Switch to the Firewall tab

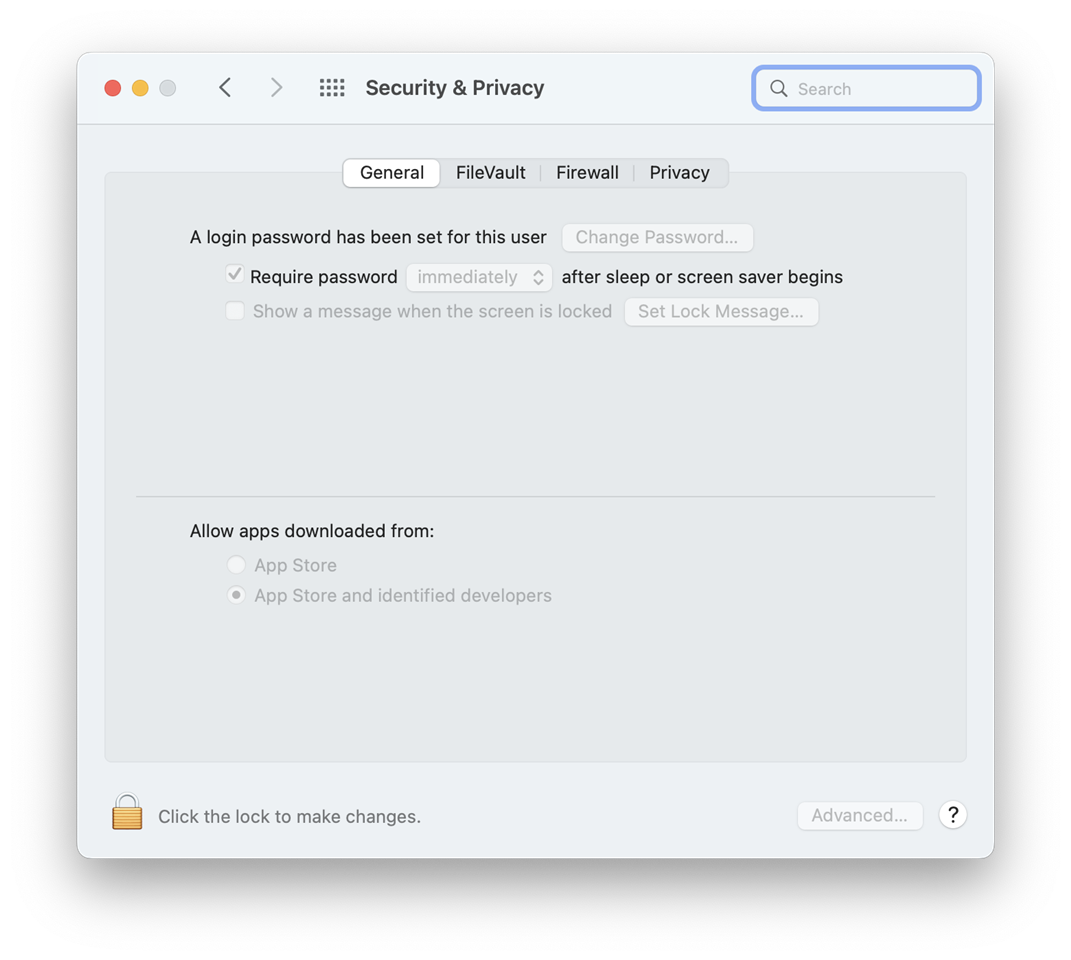tap(587, 173)
